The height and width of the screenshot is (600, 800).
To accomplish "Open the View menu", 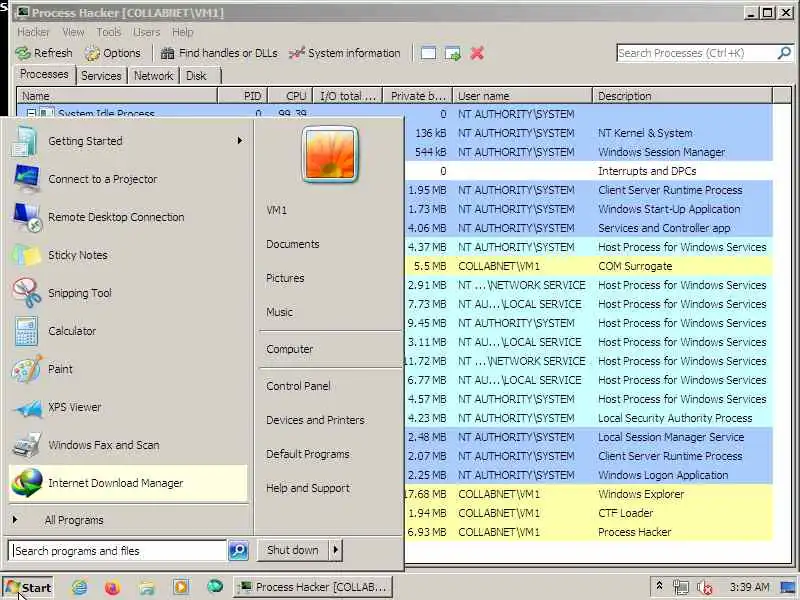I will tap(73, 32).
